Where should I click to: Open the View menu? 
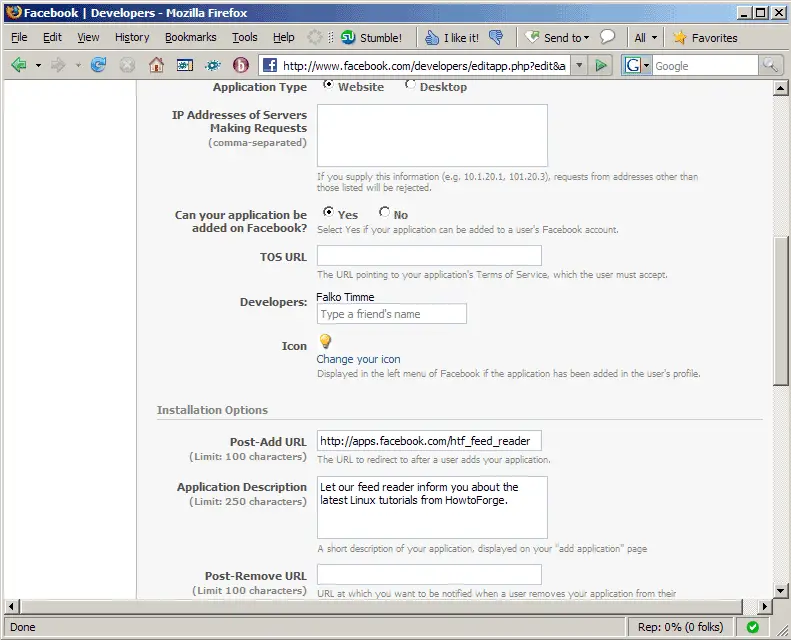coord(88,37)
